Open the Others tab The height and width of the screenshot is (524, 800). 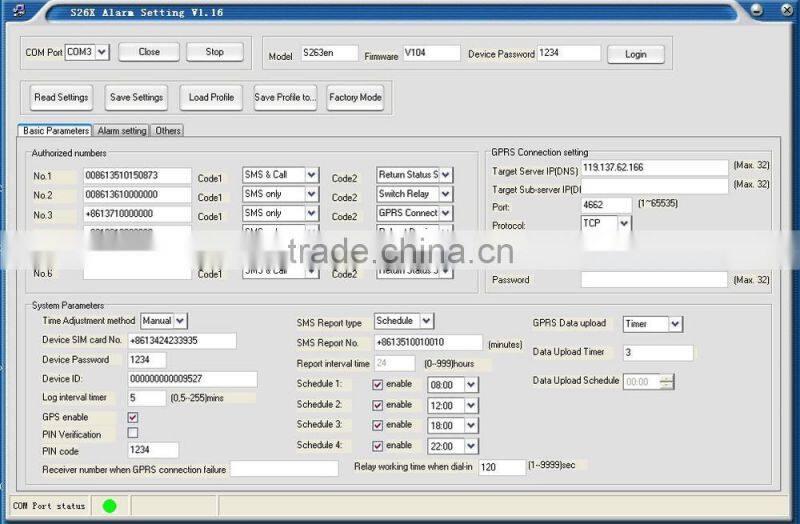click(168, 131)
